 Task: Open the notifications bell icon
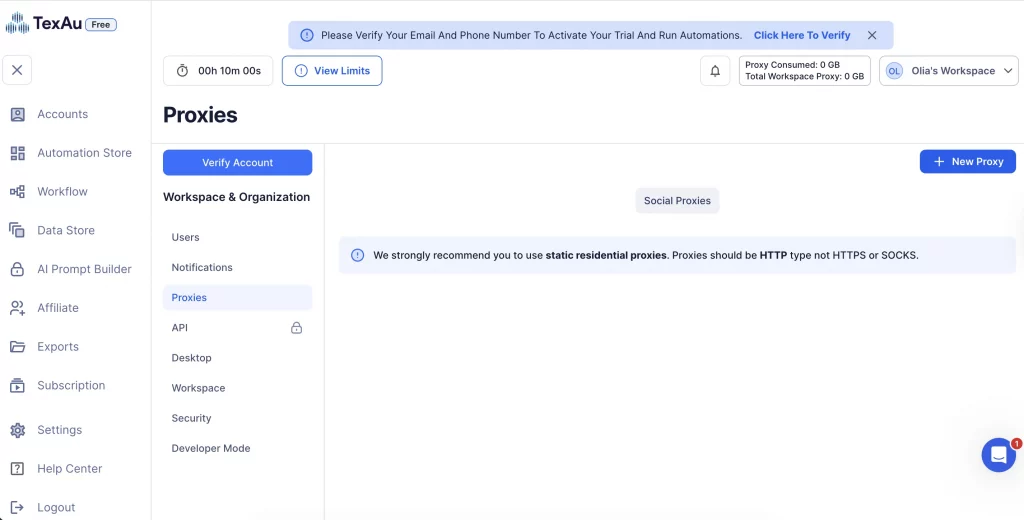715,71
